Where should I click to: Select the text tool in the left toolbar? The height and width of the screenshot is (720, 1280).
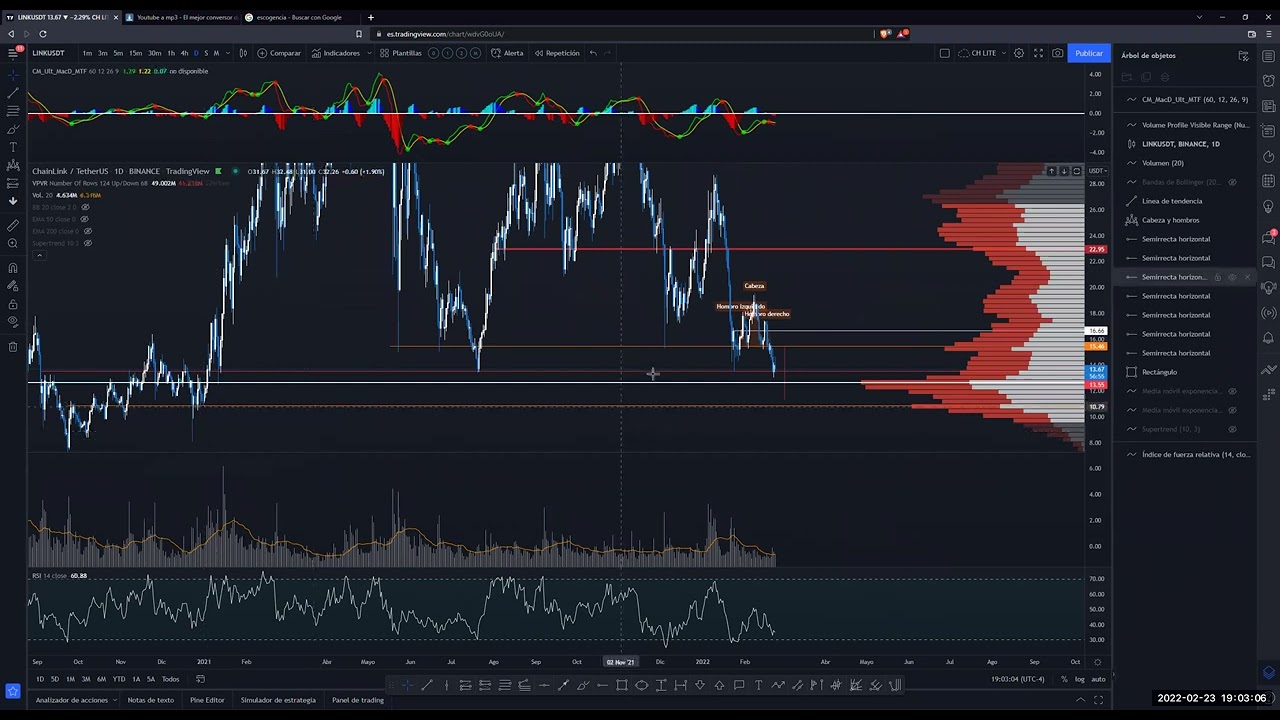13,147
